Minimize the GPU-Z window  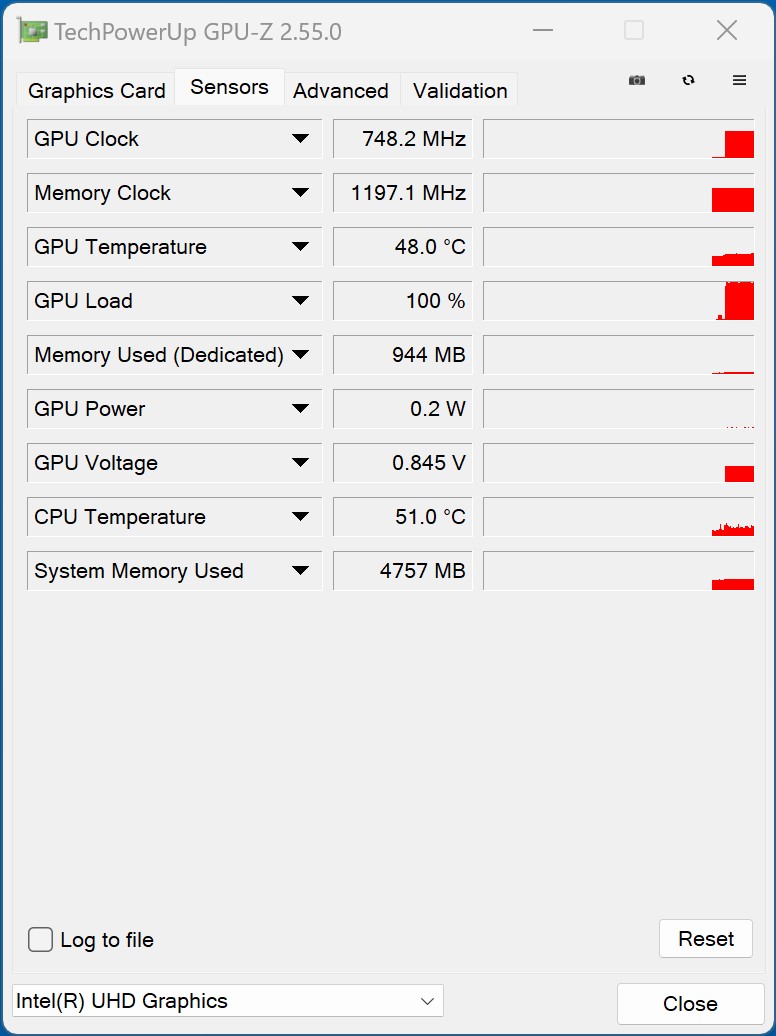click(543, 31)
